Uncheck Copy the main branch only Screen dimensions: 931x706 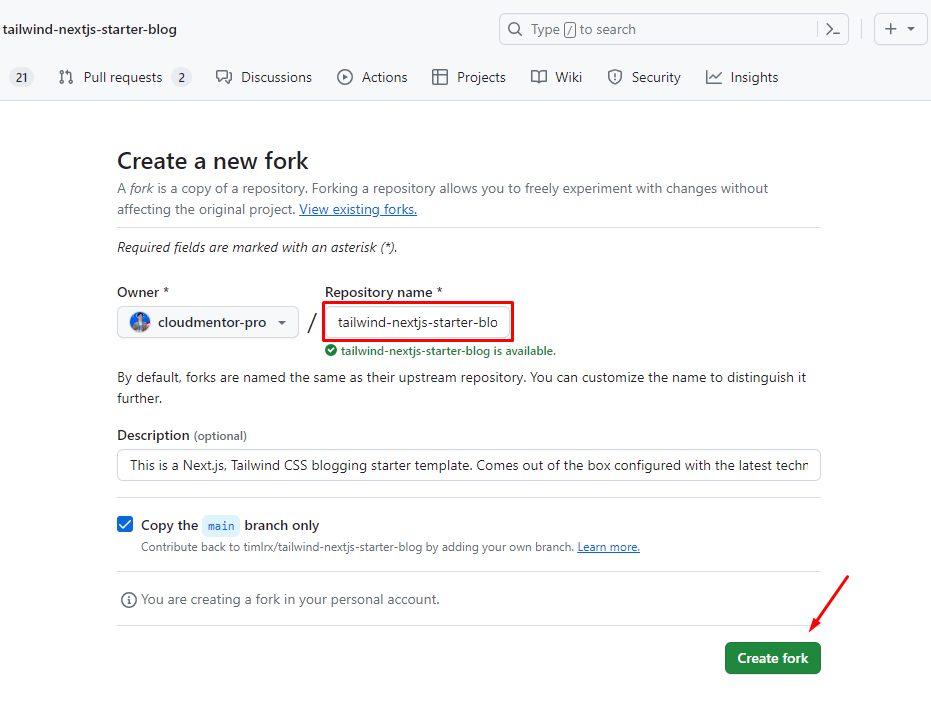point(125,525)
